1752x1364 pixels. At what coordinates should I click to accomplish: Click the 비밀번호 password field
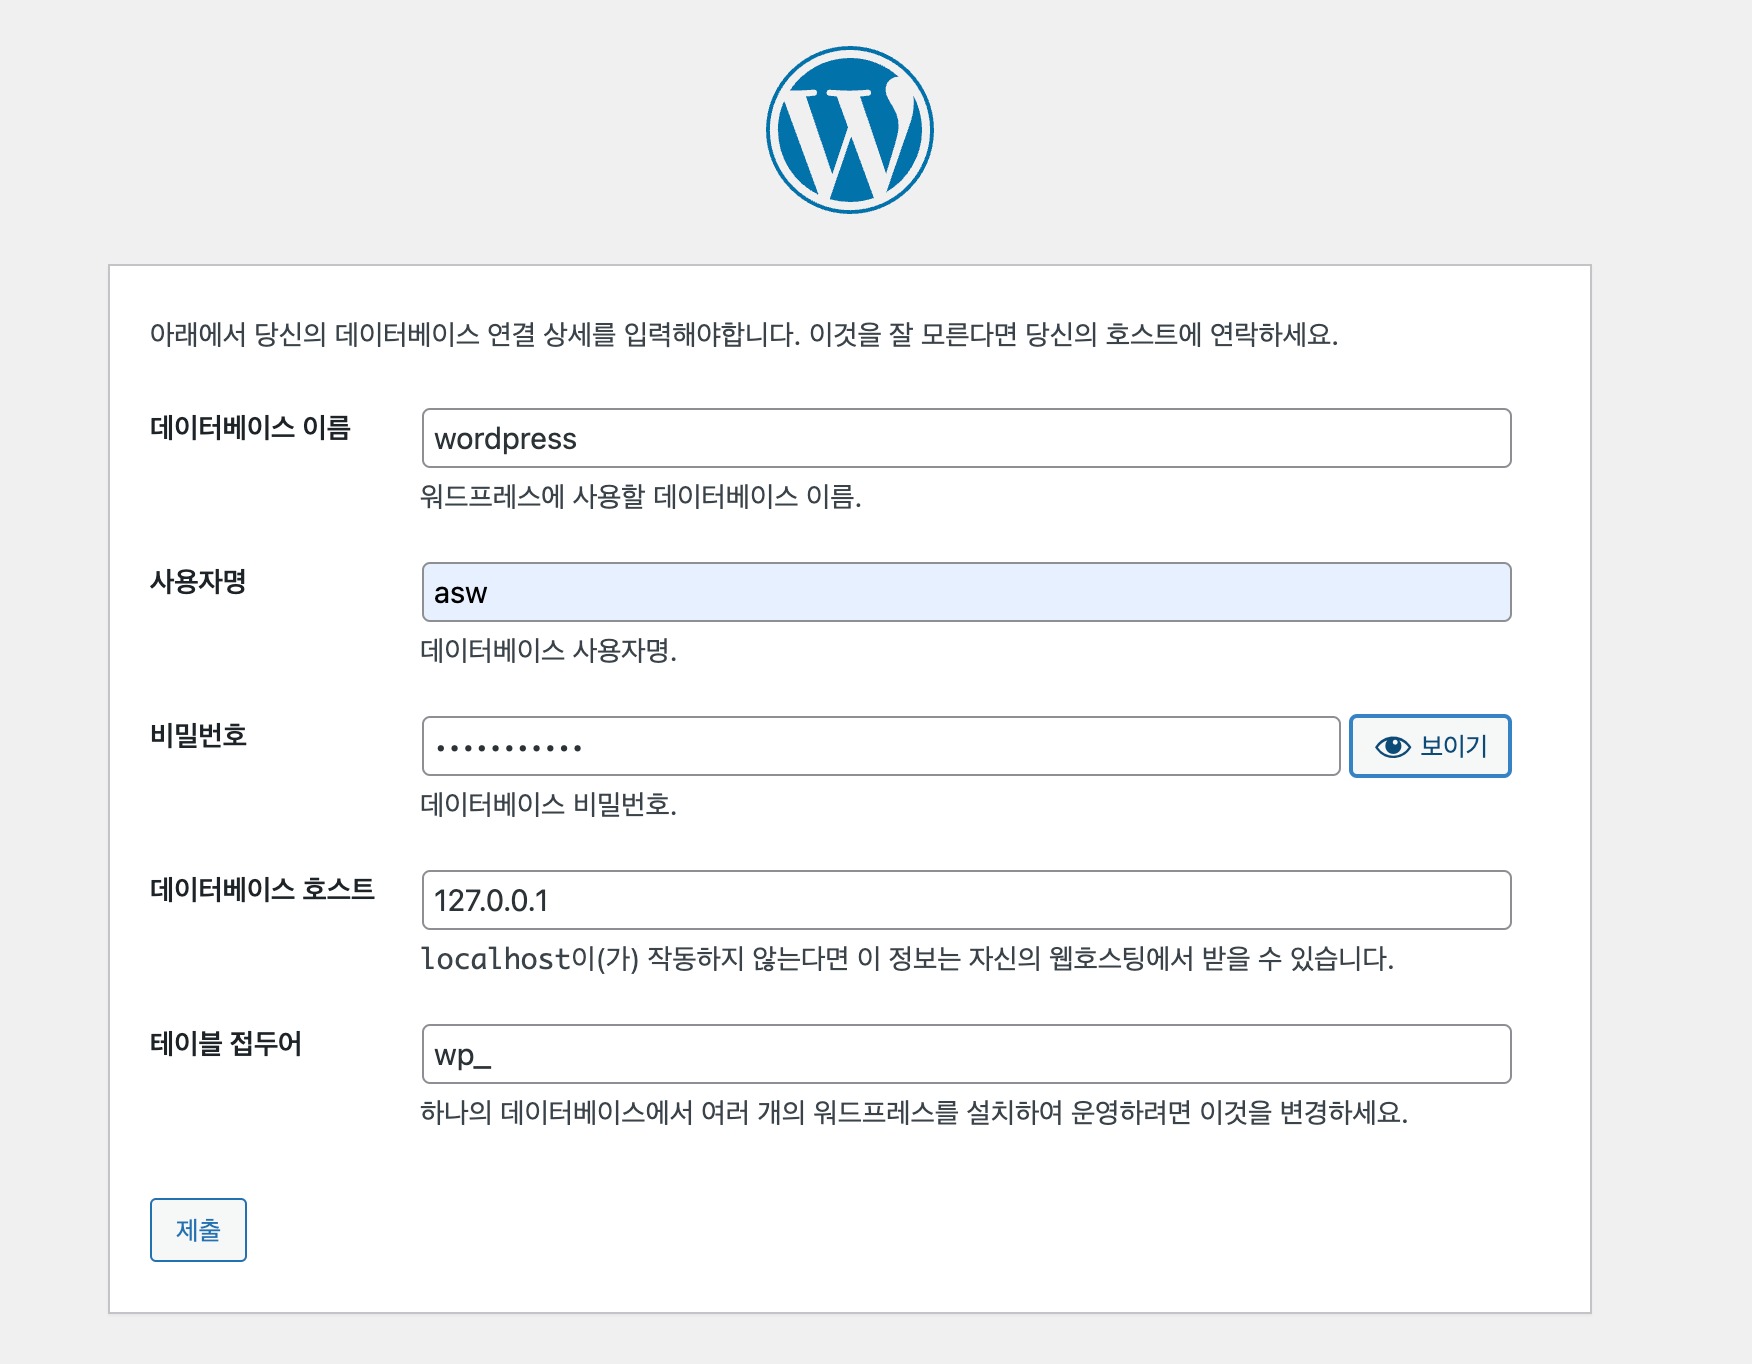click(881, 746)
